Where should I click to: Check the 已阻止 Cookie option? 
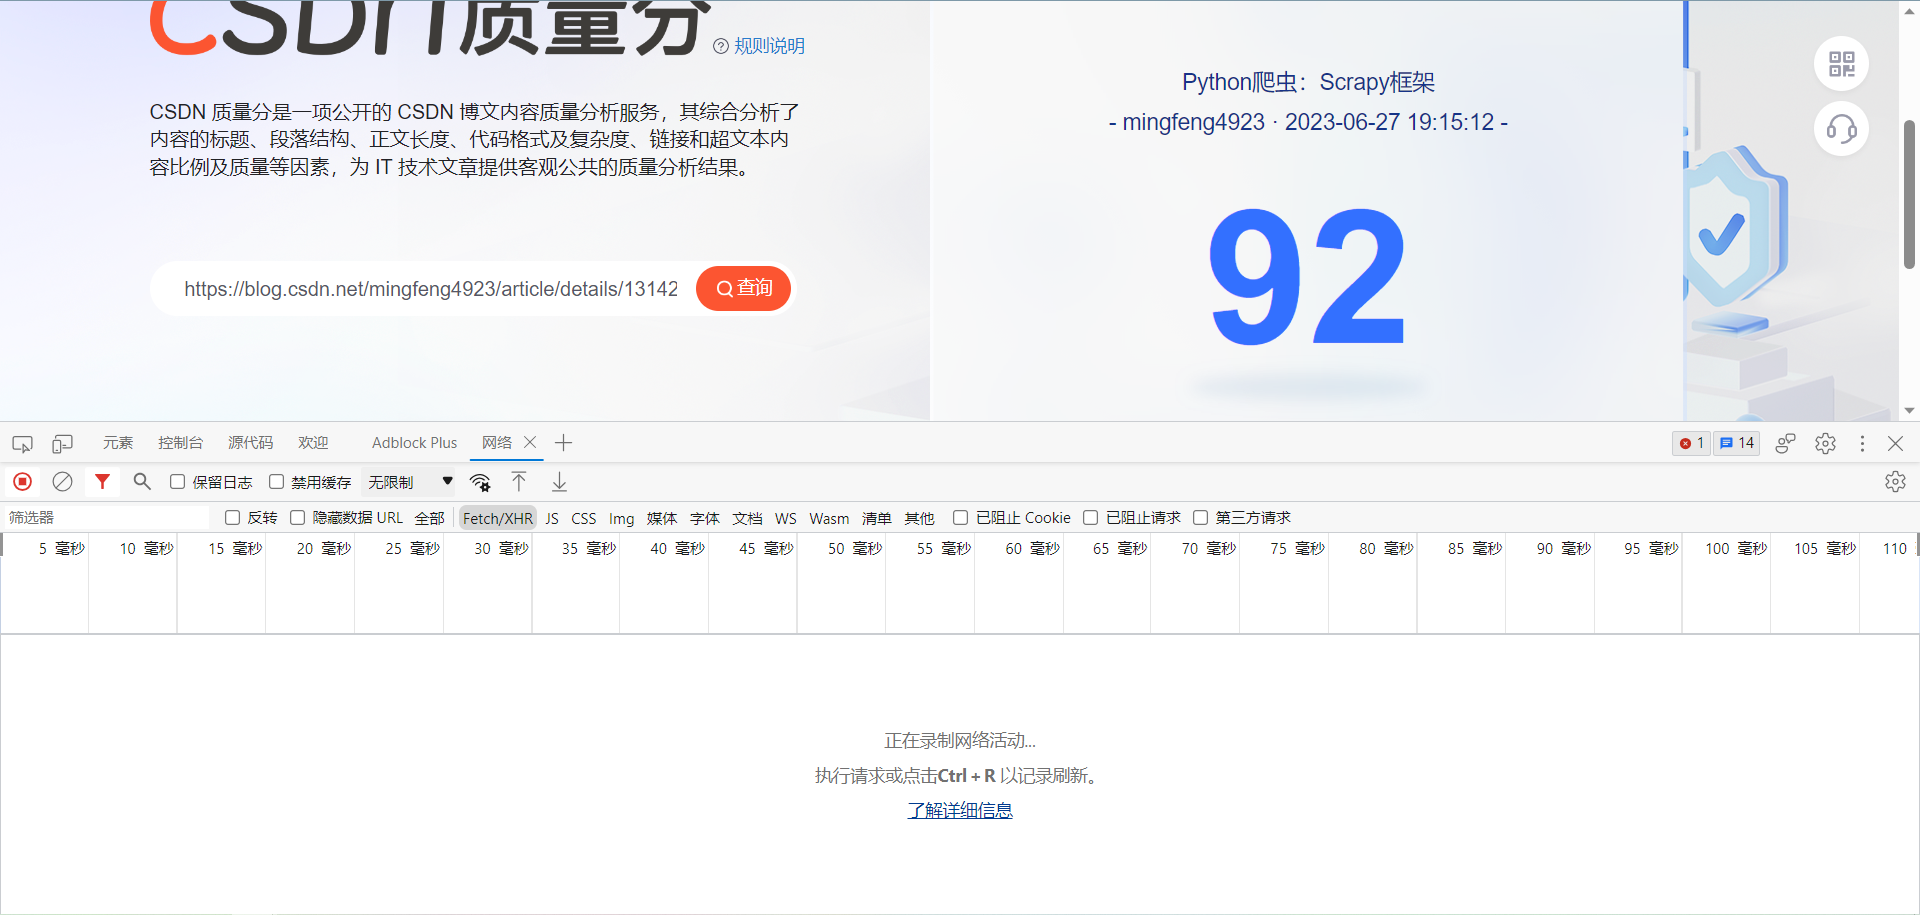(x=960, y=517)
